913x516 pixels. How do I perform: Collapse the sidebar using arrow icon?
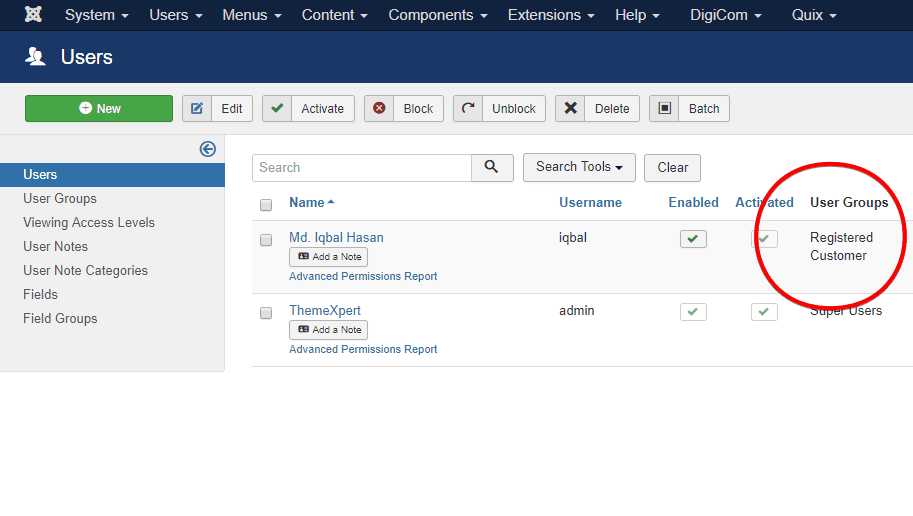point(208,149)
